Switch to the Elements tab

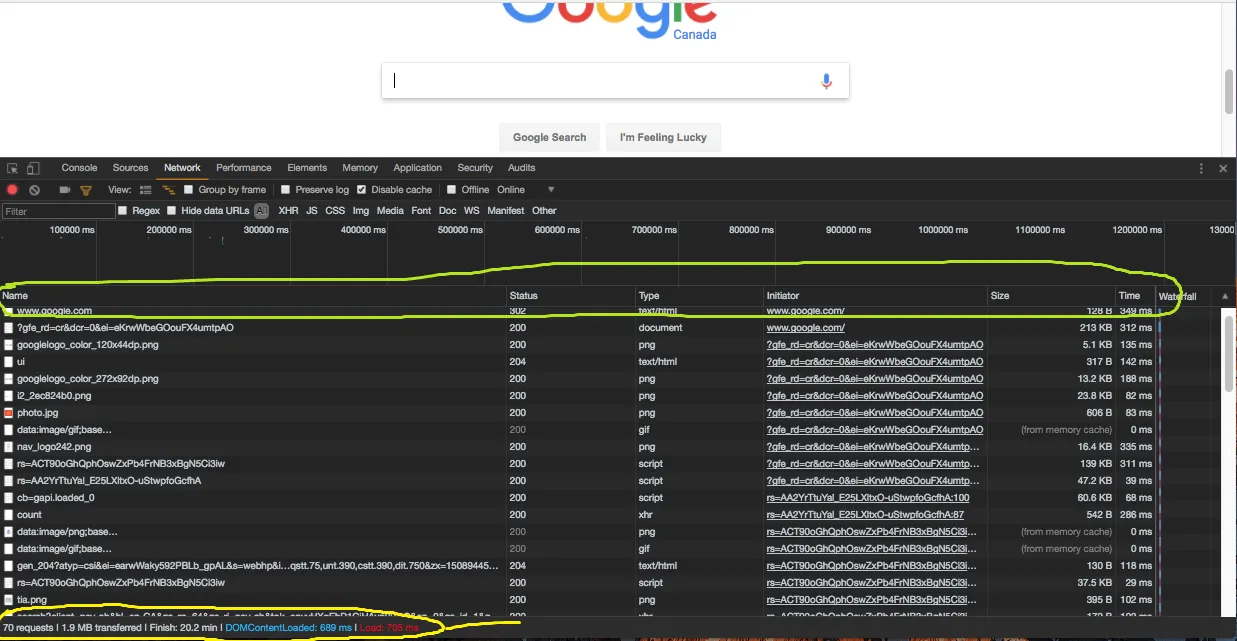coord(307,168)
